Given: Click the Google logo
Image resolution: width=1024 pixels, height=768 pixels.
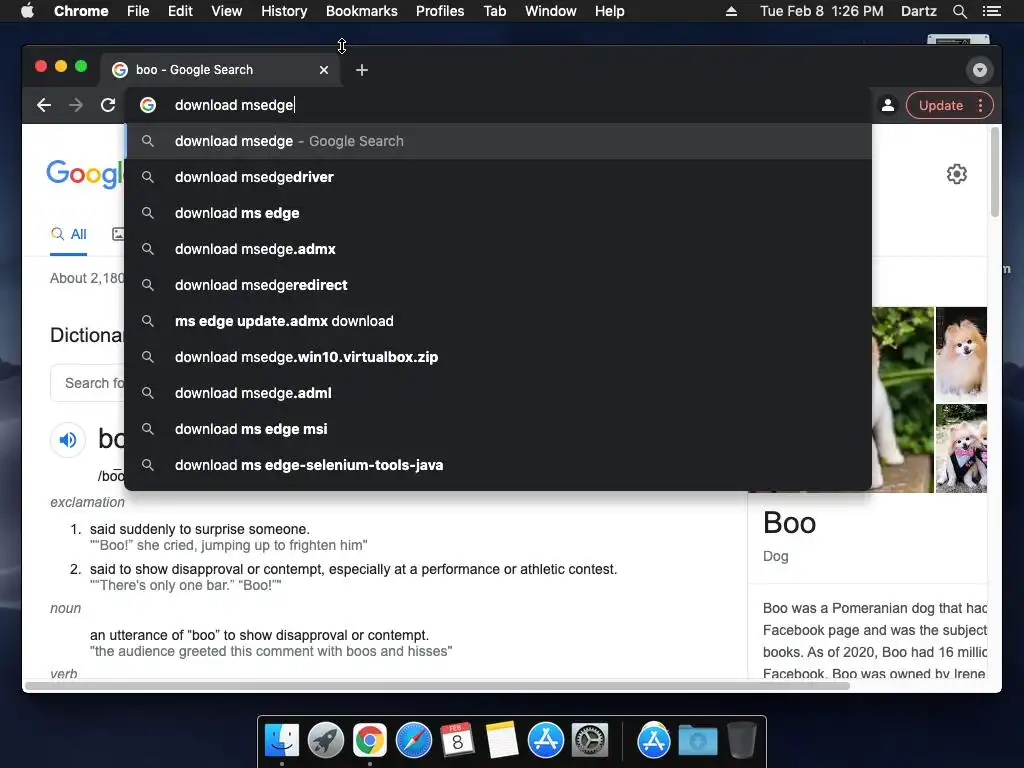Looking at the screenshot, I should [84, 174].
